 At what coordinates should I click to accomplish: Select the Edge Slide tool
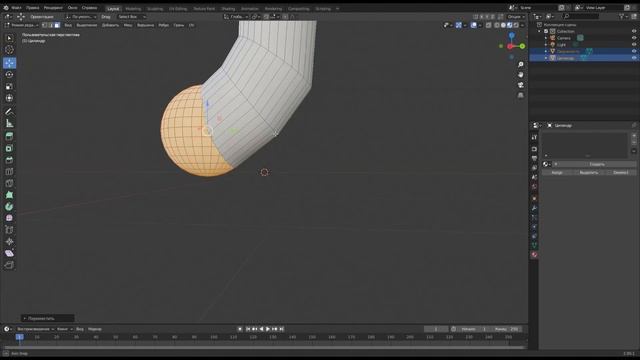point(9,230)
